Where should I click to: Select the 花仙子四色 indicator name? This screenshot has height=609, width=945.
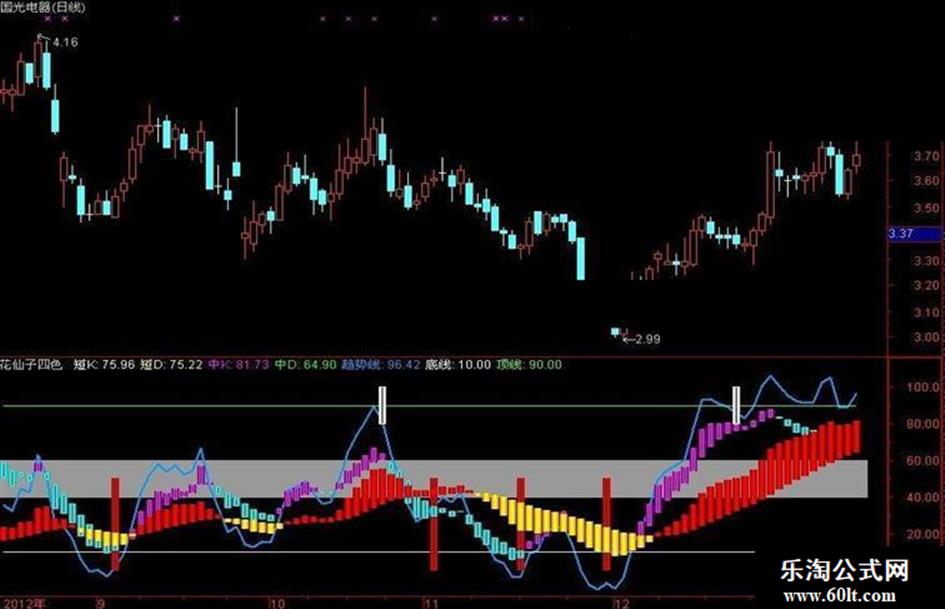[31, 364]
